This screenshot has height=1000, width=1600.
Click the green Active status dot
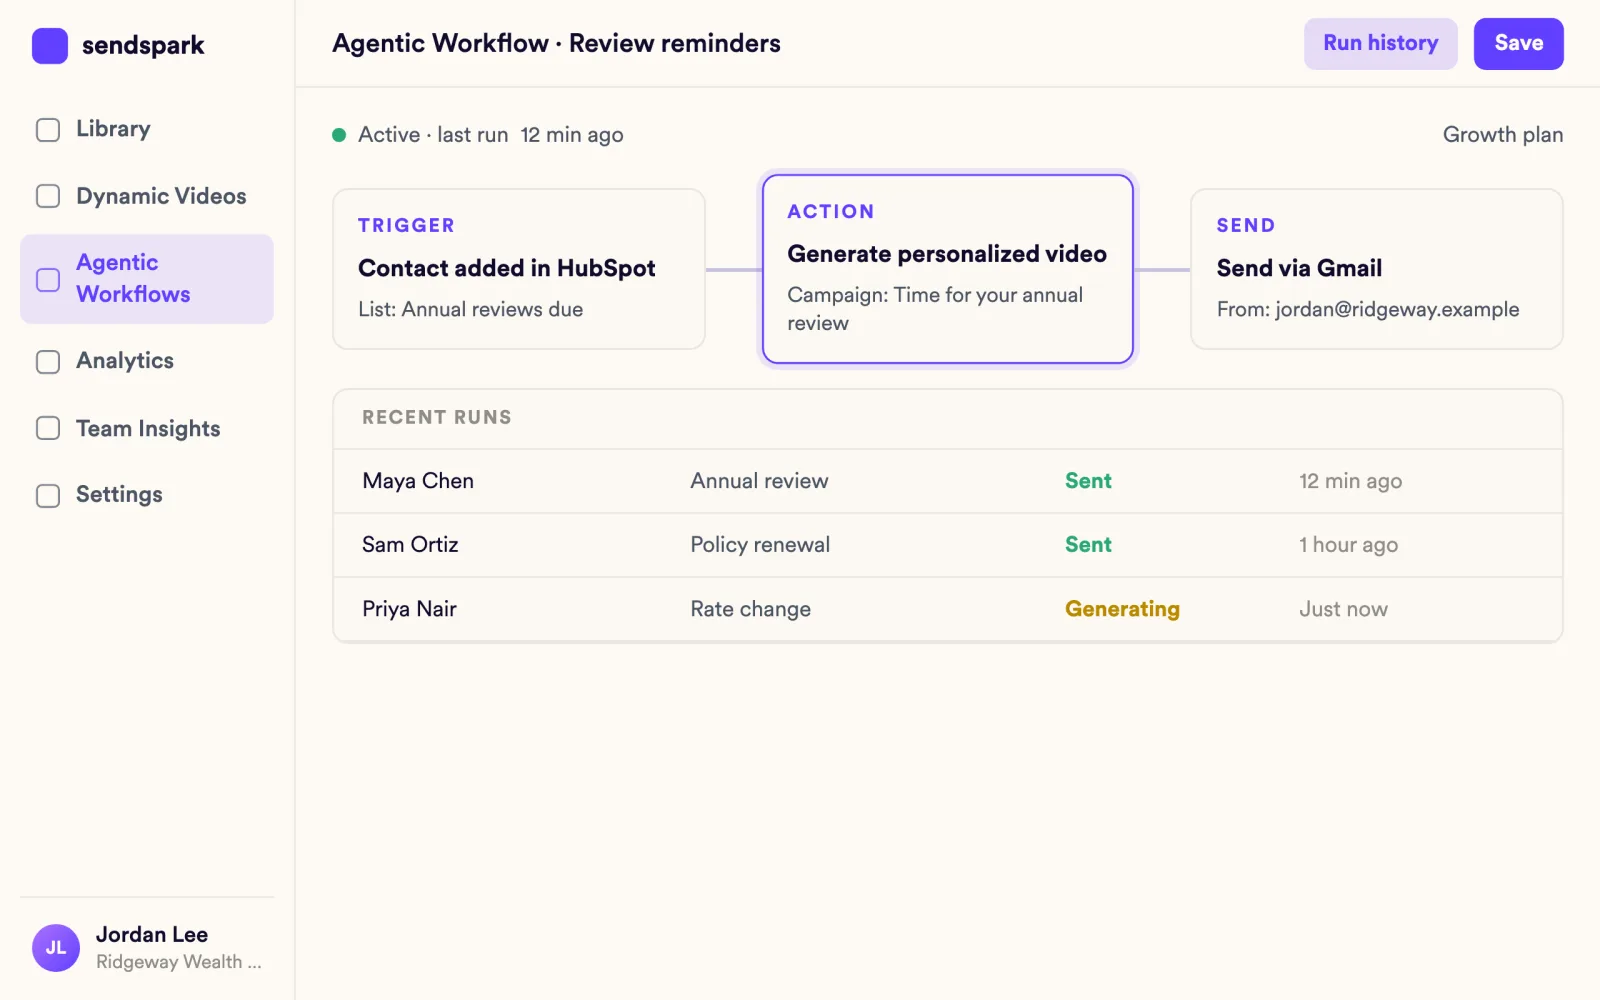339,135
